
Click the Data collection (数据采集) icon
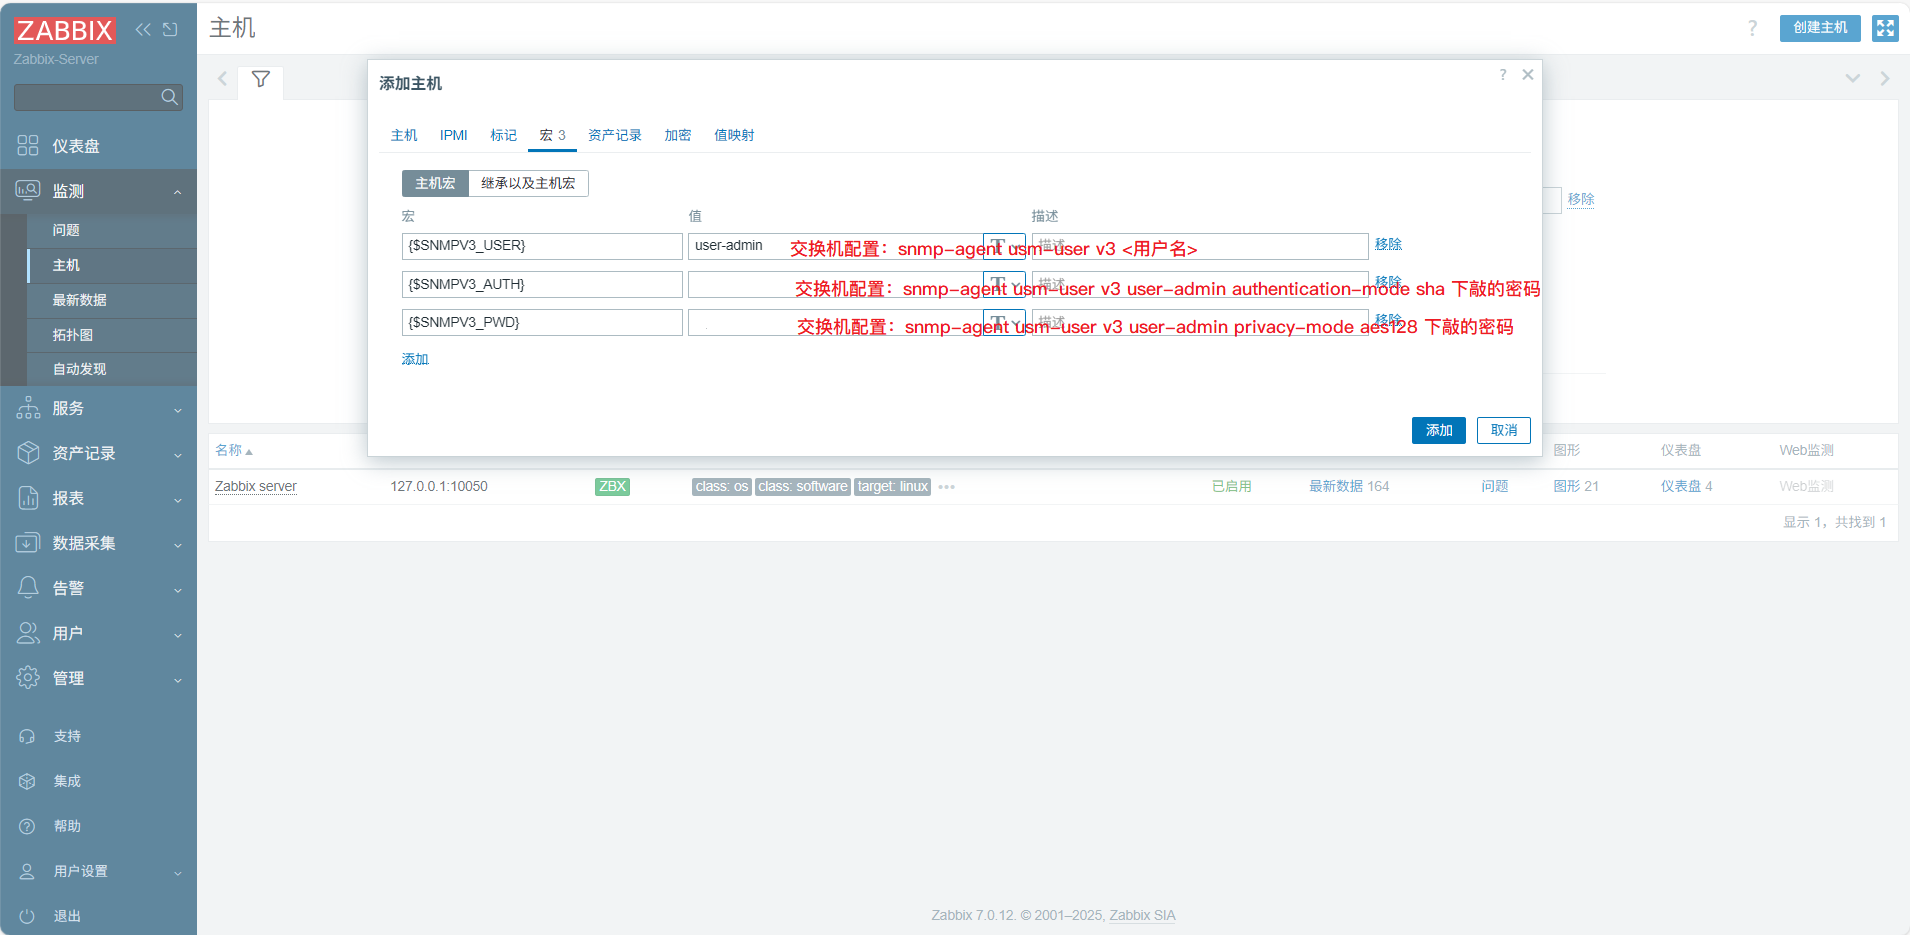[28, 543]
